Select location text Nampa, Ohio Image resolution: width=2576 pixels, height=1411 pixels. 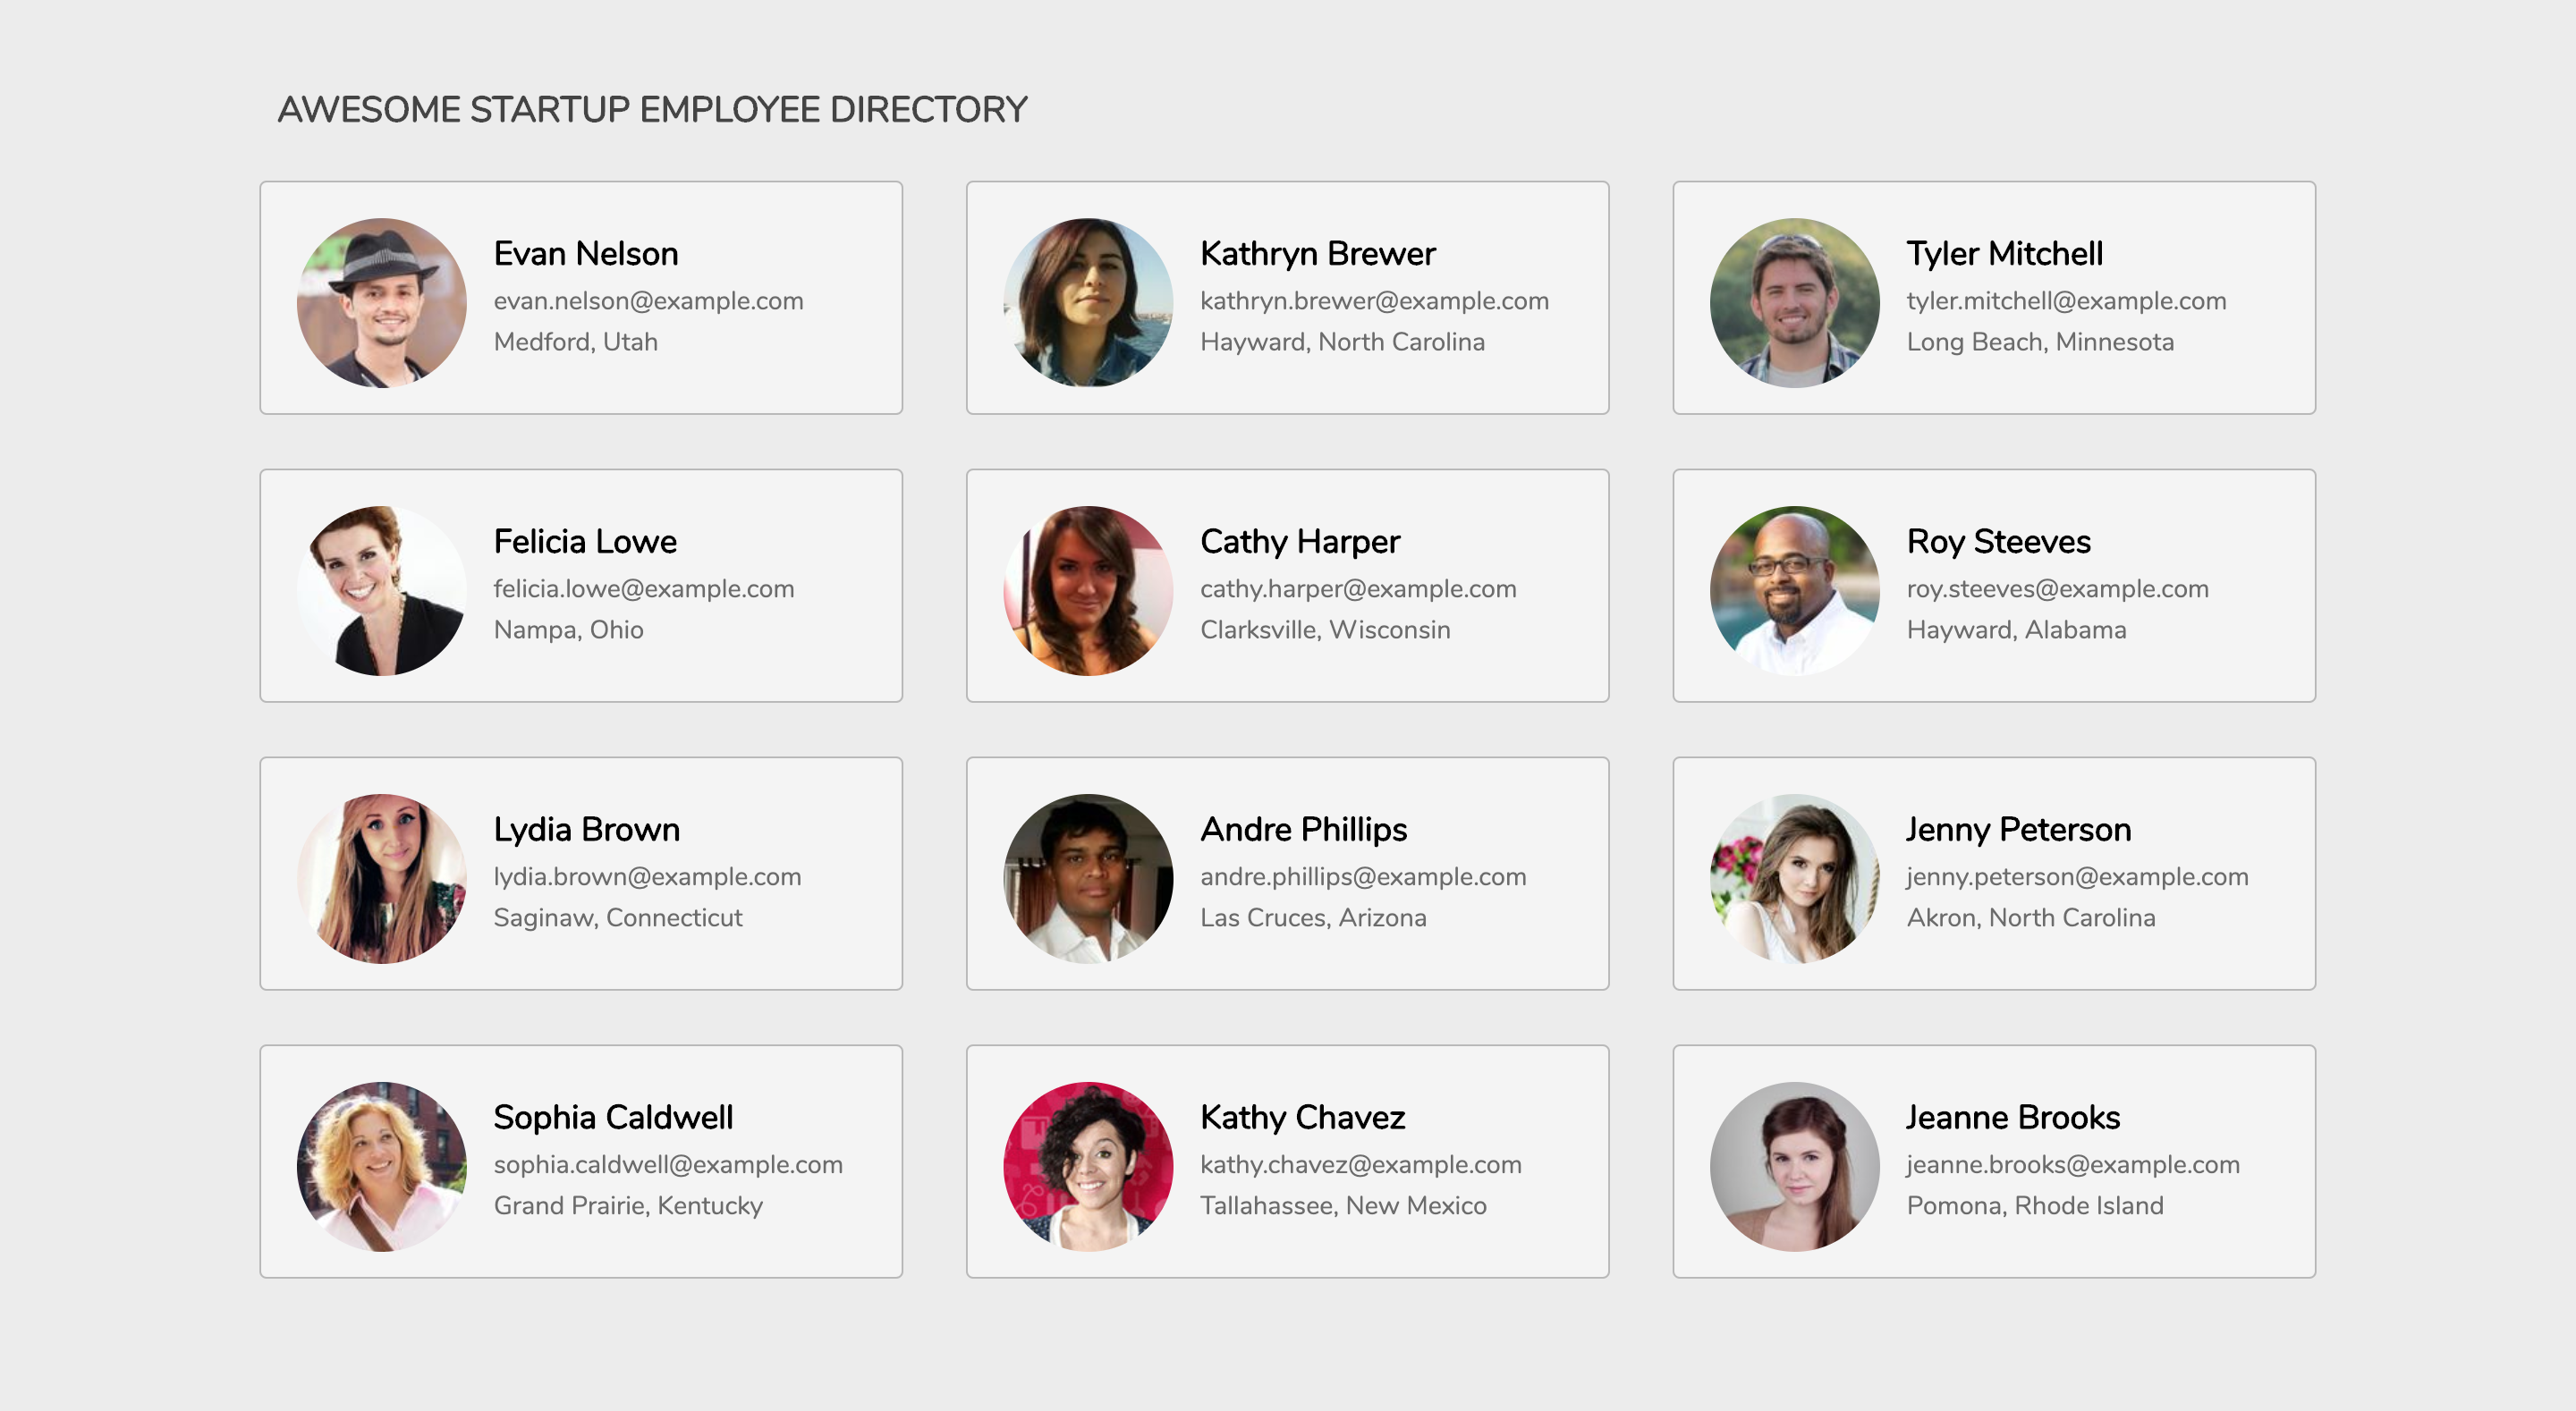tap(569, 630)
